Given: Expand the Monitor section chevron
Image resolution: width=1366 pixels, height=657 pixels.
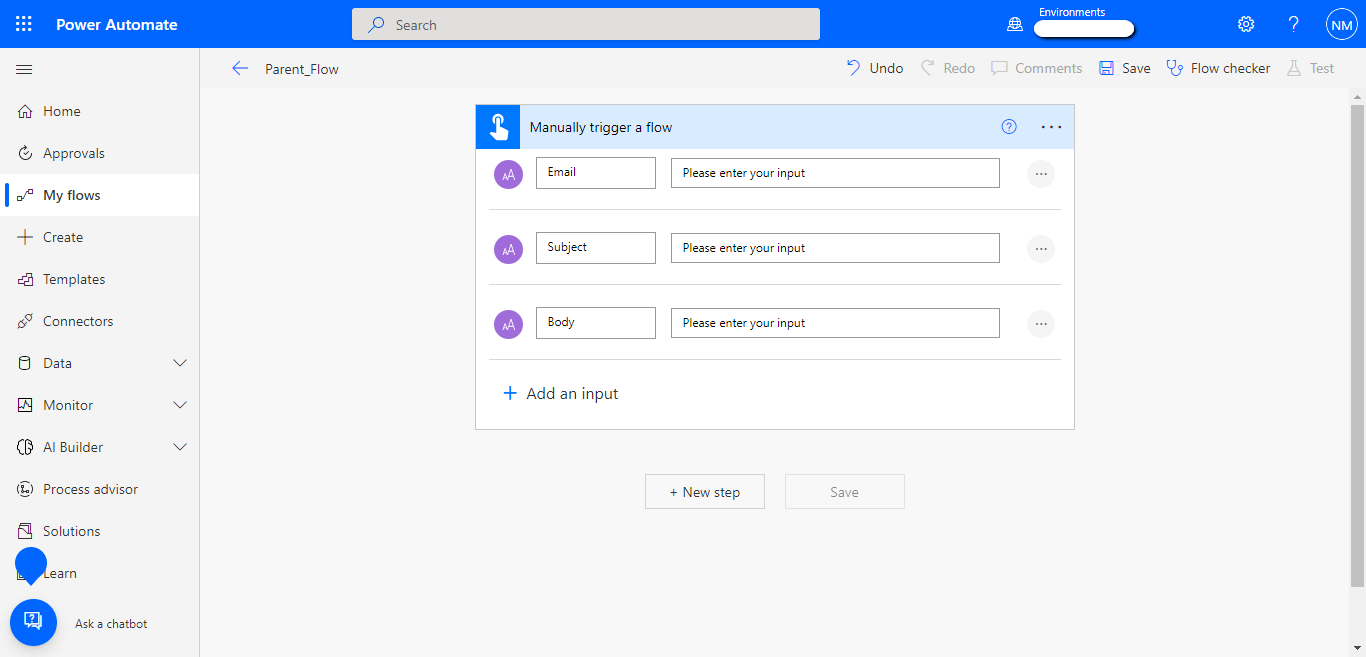Looking at the screenshot, I should tap(180, 405).
